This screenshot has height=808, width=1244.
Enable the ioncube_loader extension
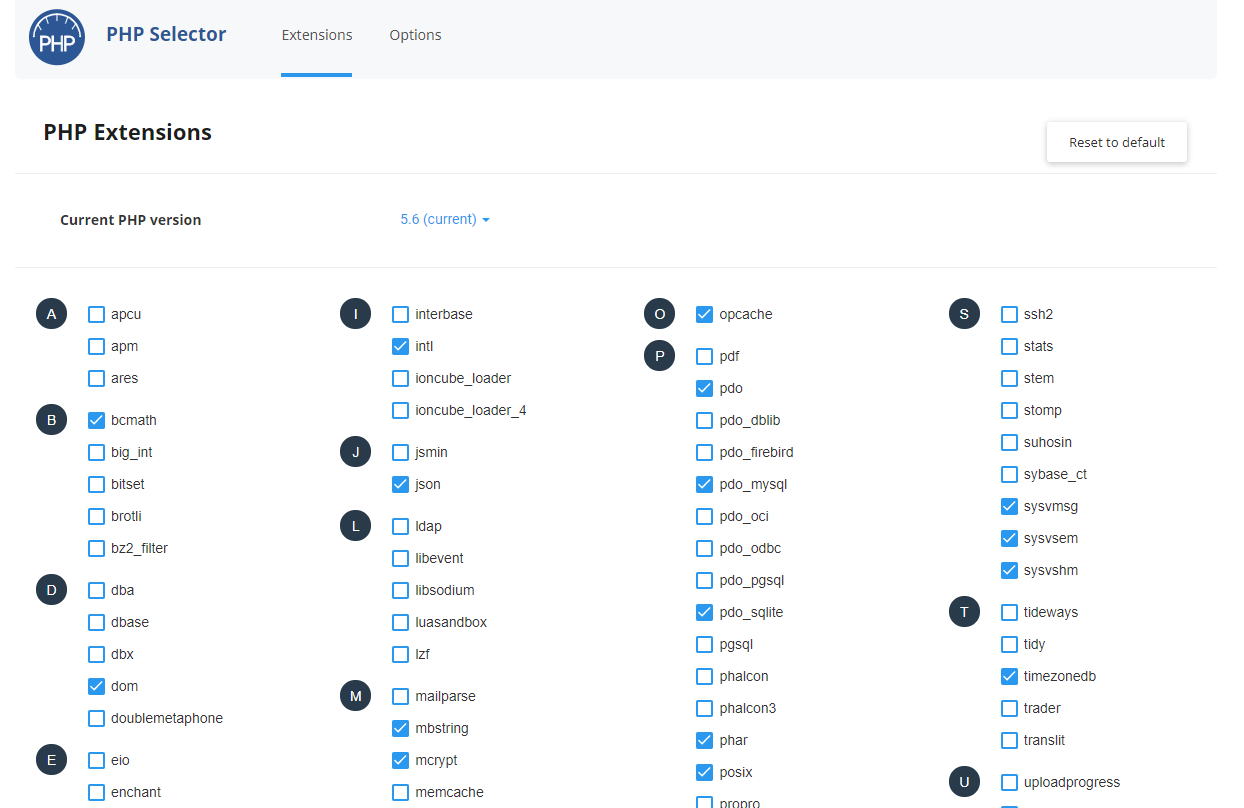[x=400, y=378]
